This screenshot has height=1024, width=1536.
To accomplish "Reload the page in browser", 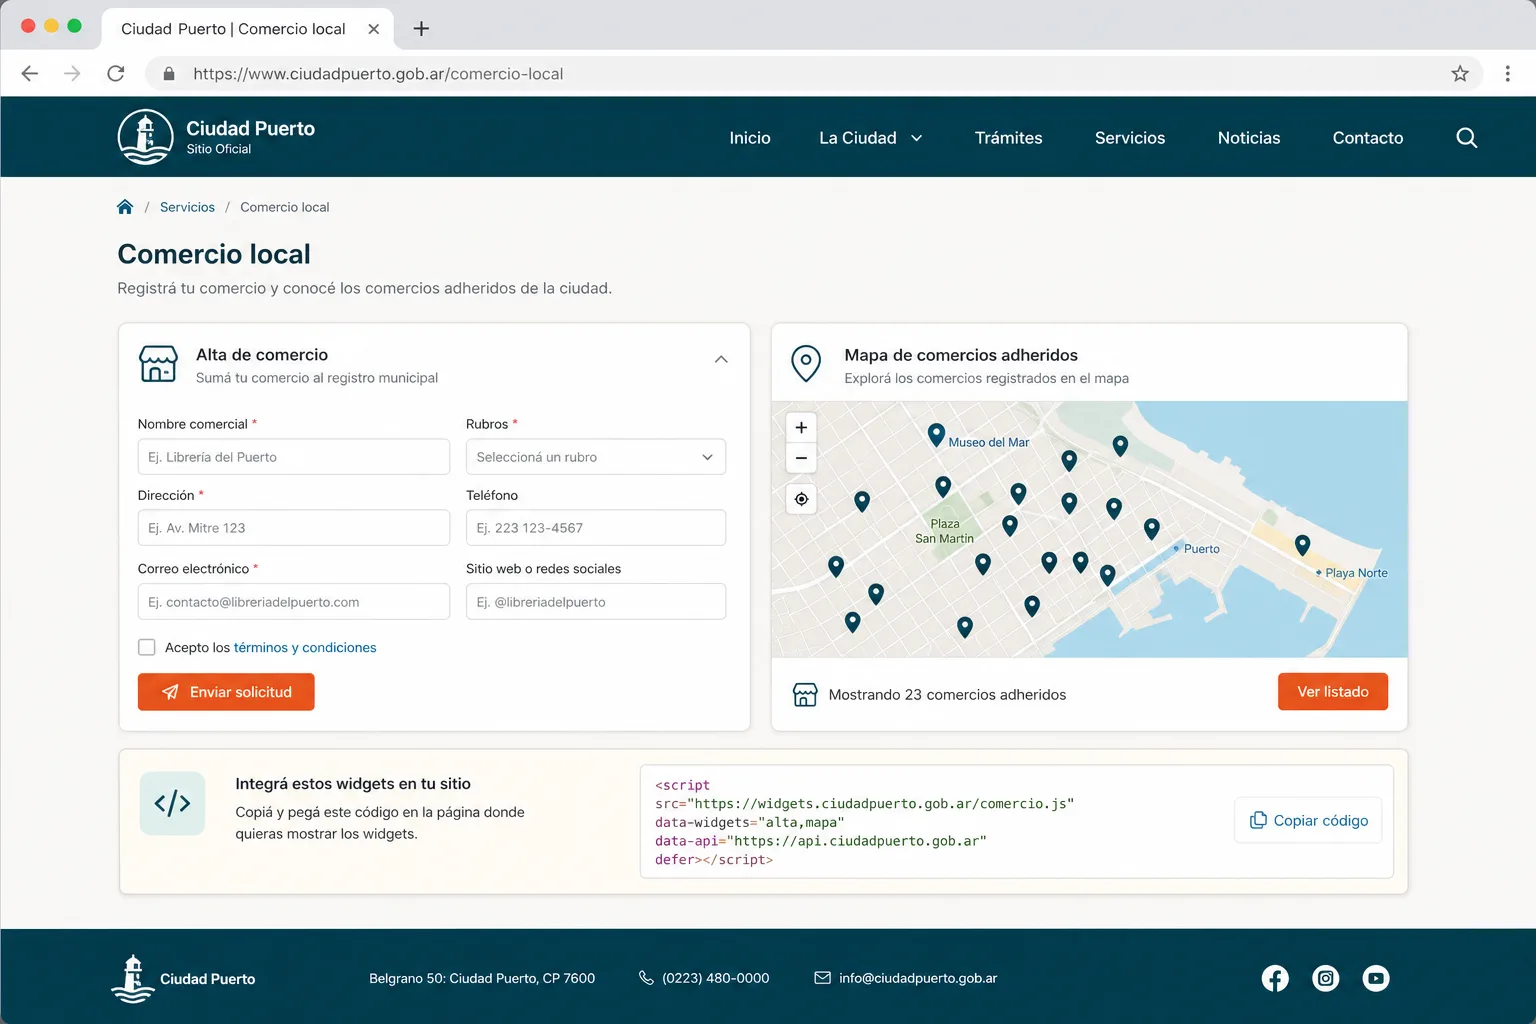I will click(x=116, y=73).
